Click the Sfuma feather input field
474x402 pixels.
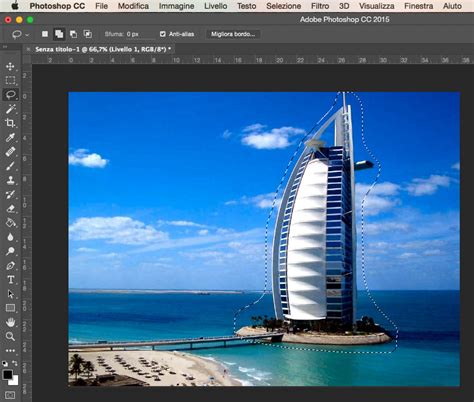pyautogui.click(x=140, y=34)
